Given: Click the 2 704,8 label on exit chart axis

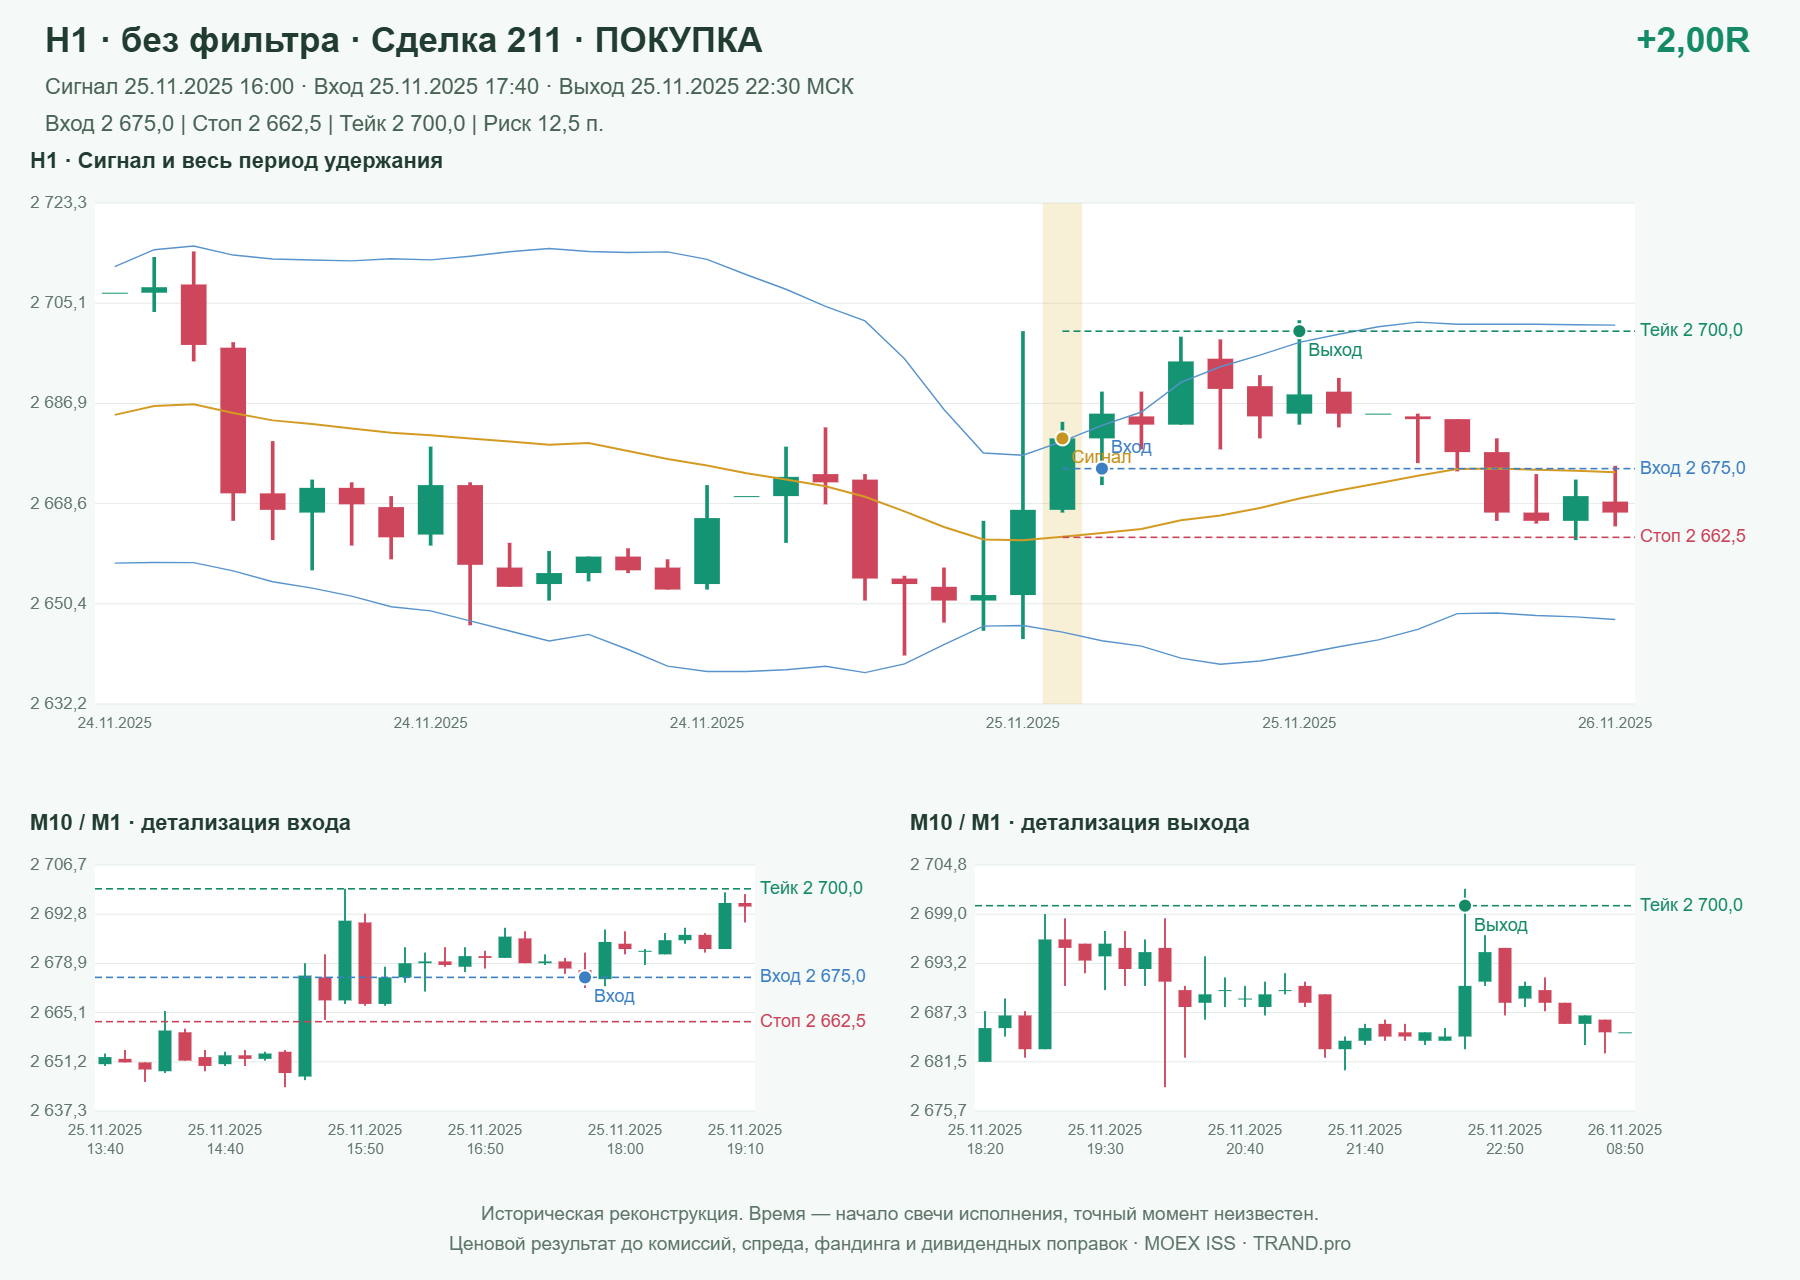Looking at the screenshot, I should tap(938, 865).
